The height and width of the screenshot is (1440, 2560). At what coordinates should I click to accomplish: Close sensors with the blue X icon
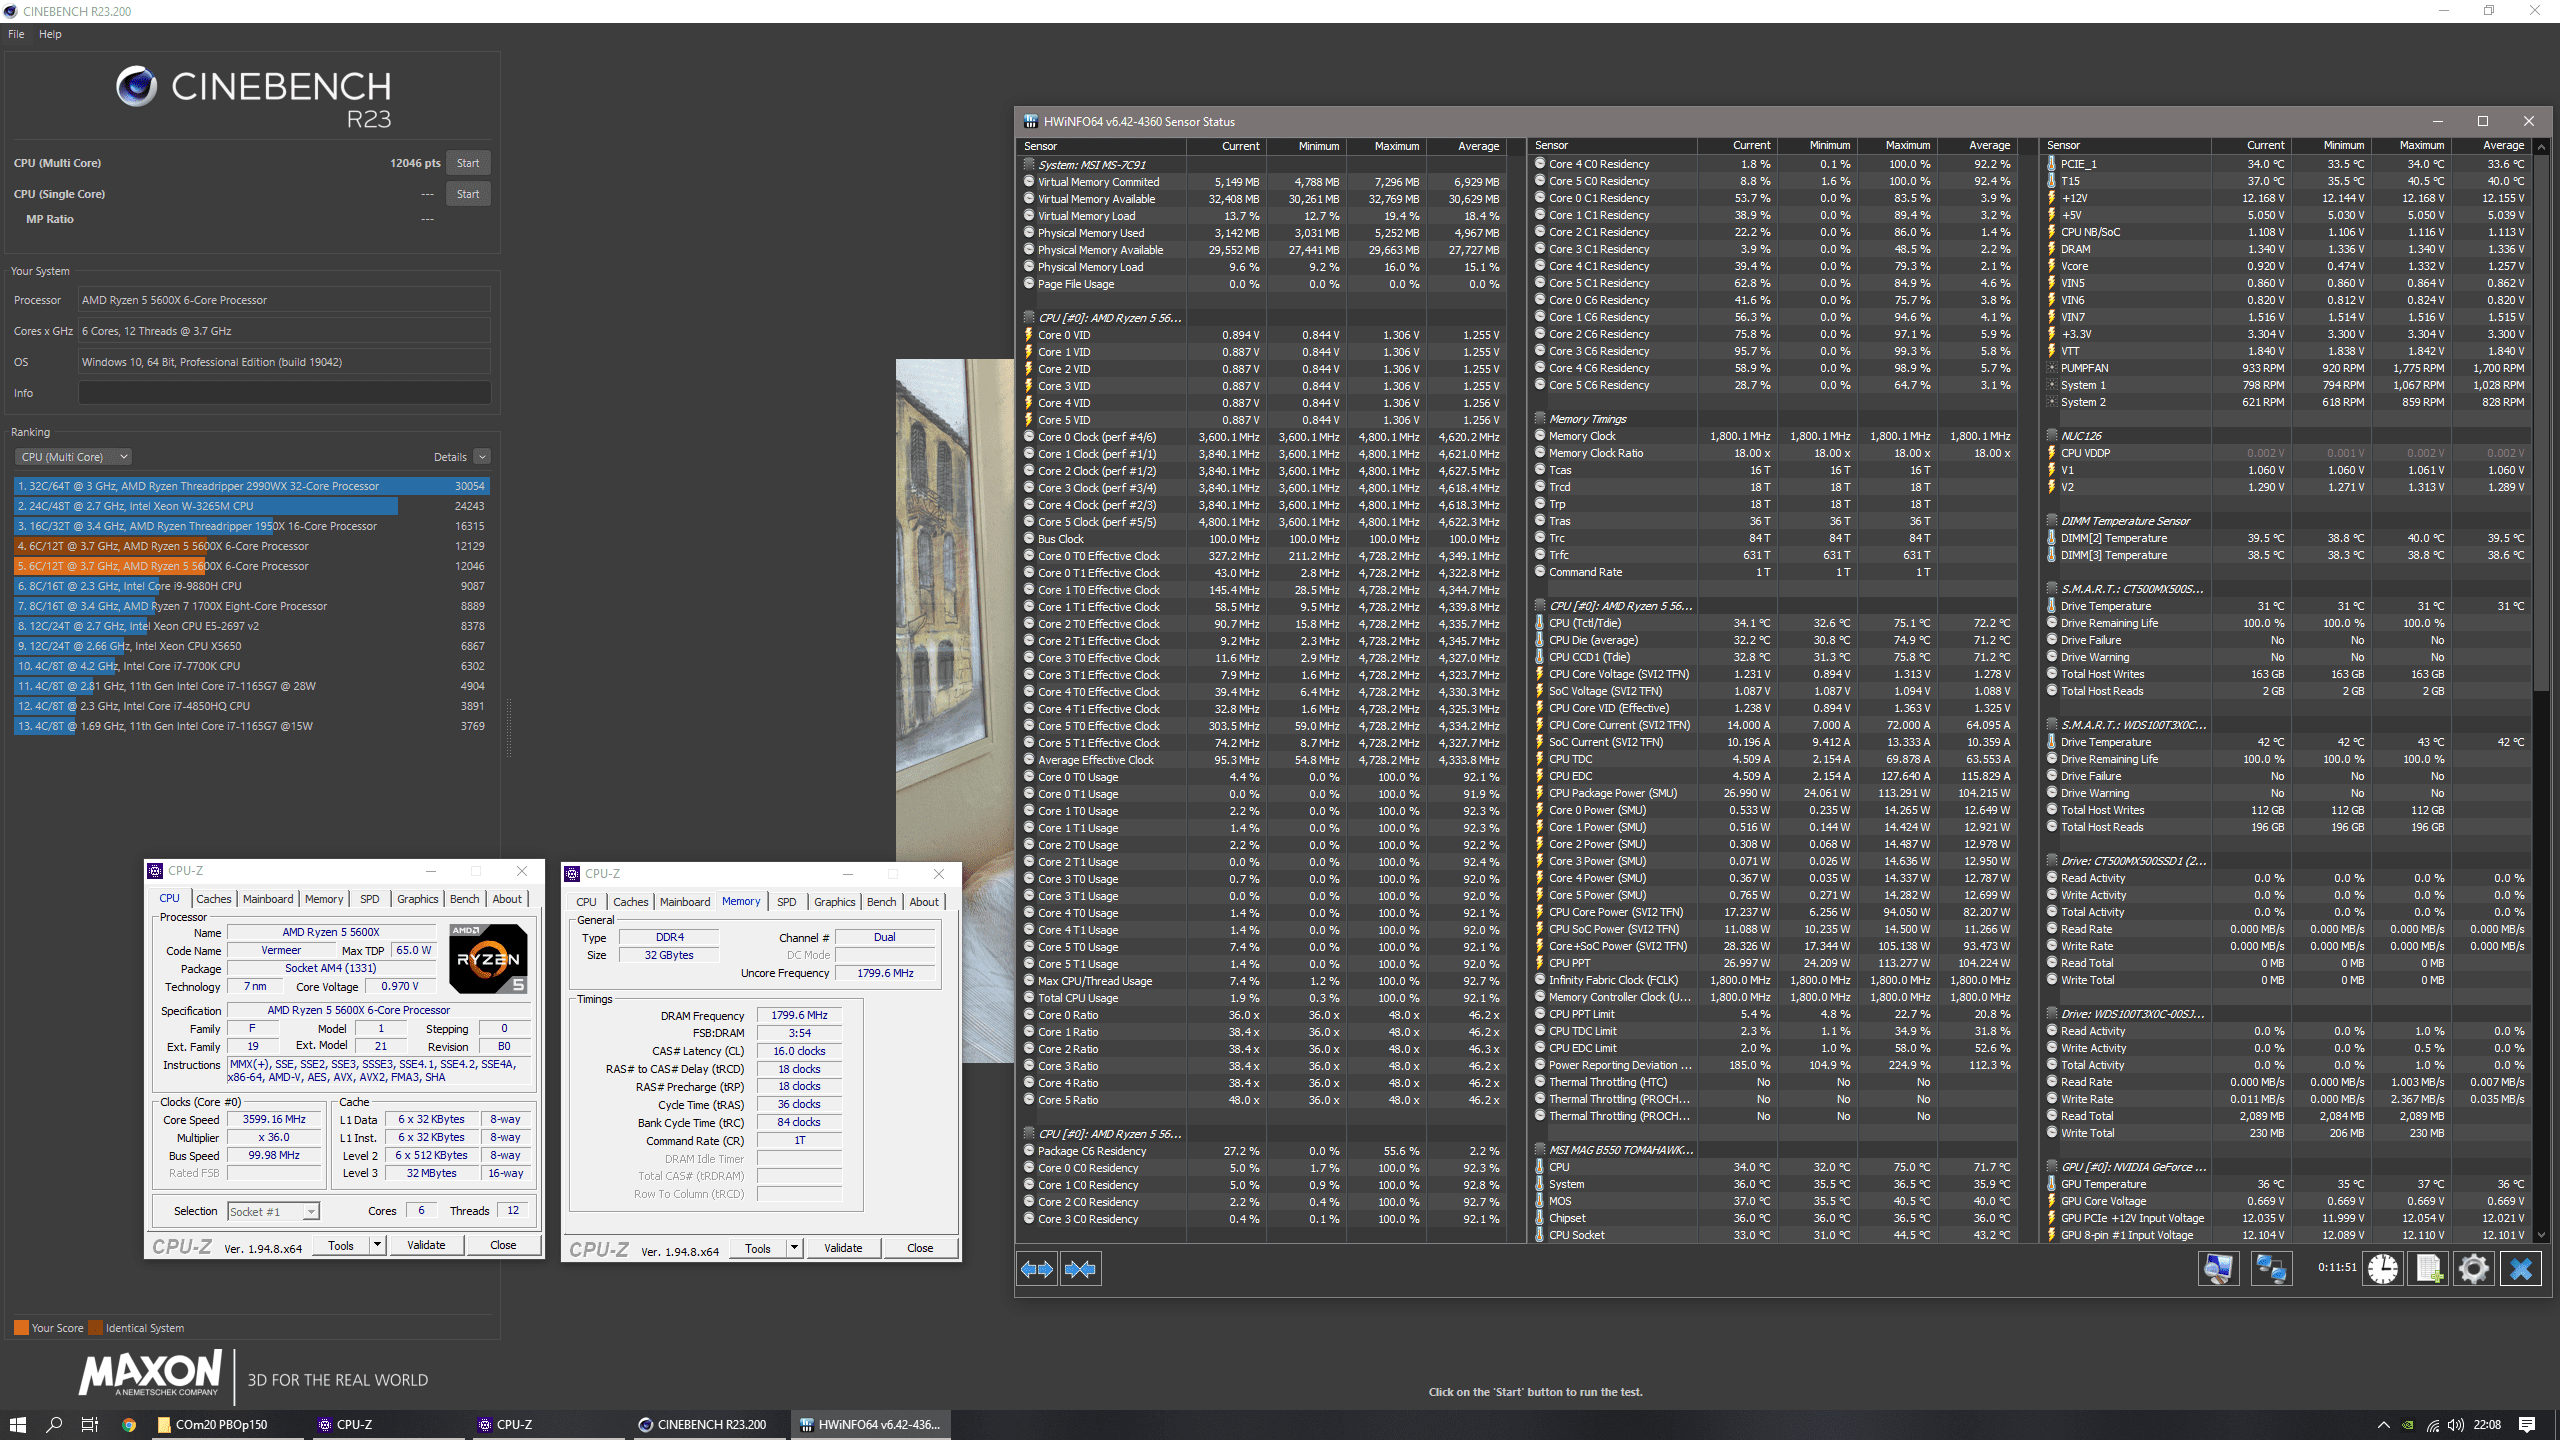pos(2521,1269)
